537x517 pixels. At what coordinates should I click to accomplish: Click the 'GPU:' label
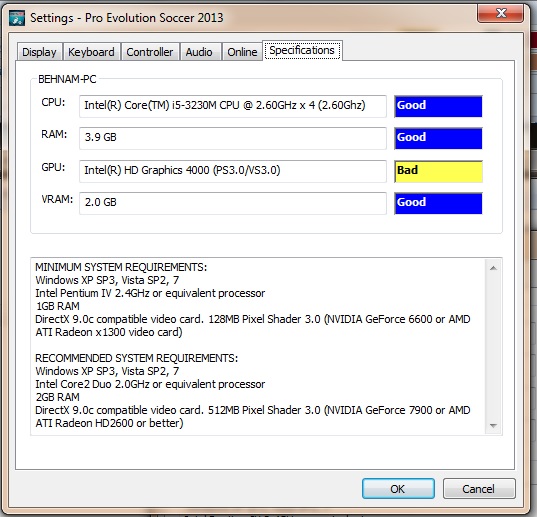pos(53,167)
